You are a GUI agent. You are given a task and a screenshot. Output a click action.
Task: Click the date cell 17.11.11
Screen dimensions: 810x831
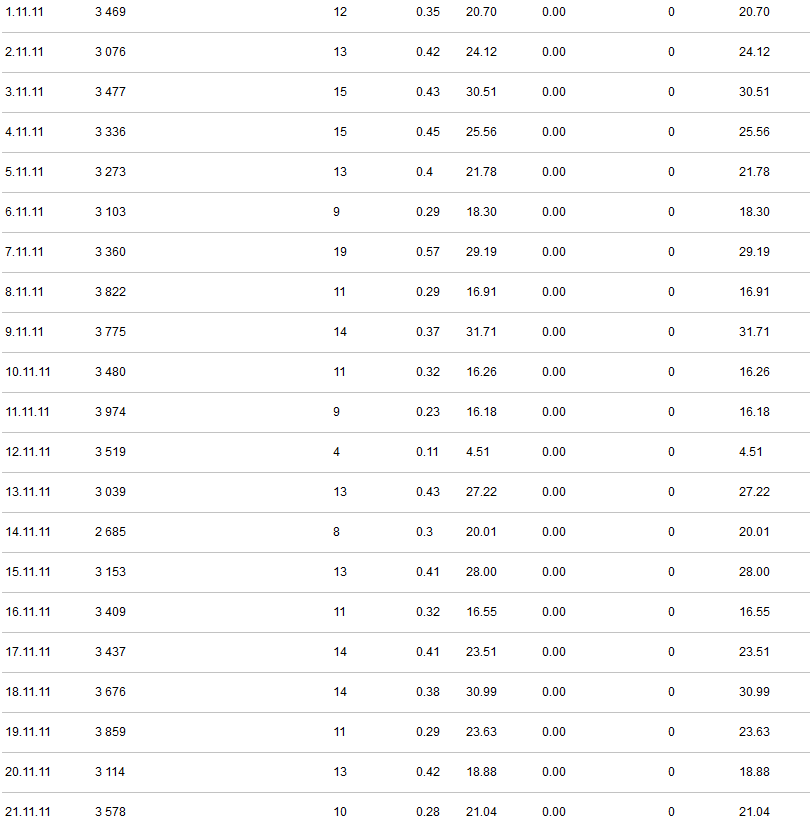pos(27,652)
